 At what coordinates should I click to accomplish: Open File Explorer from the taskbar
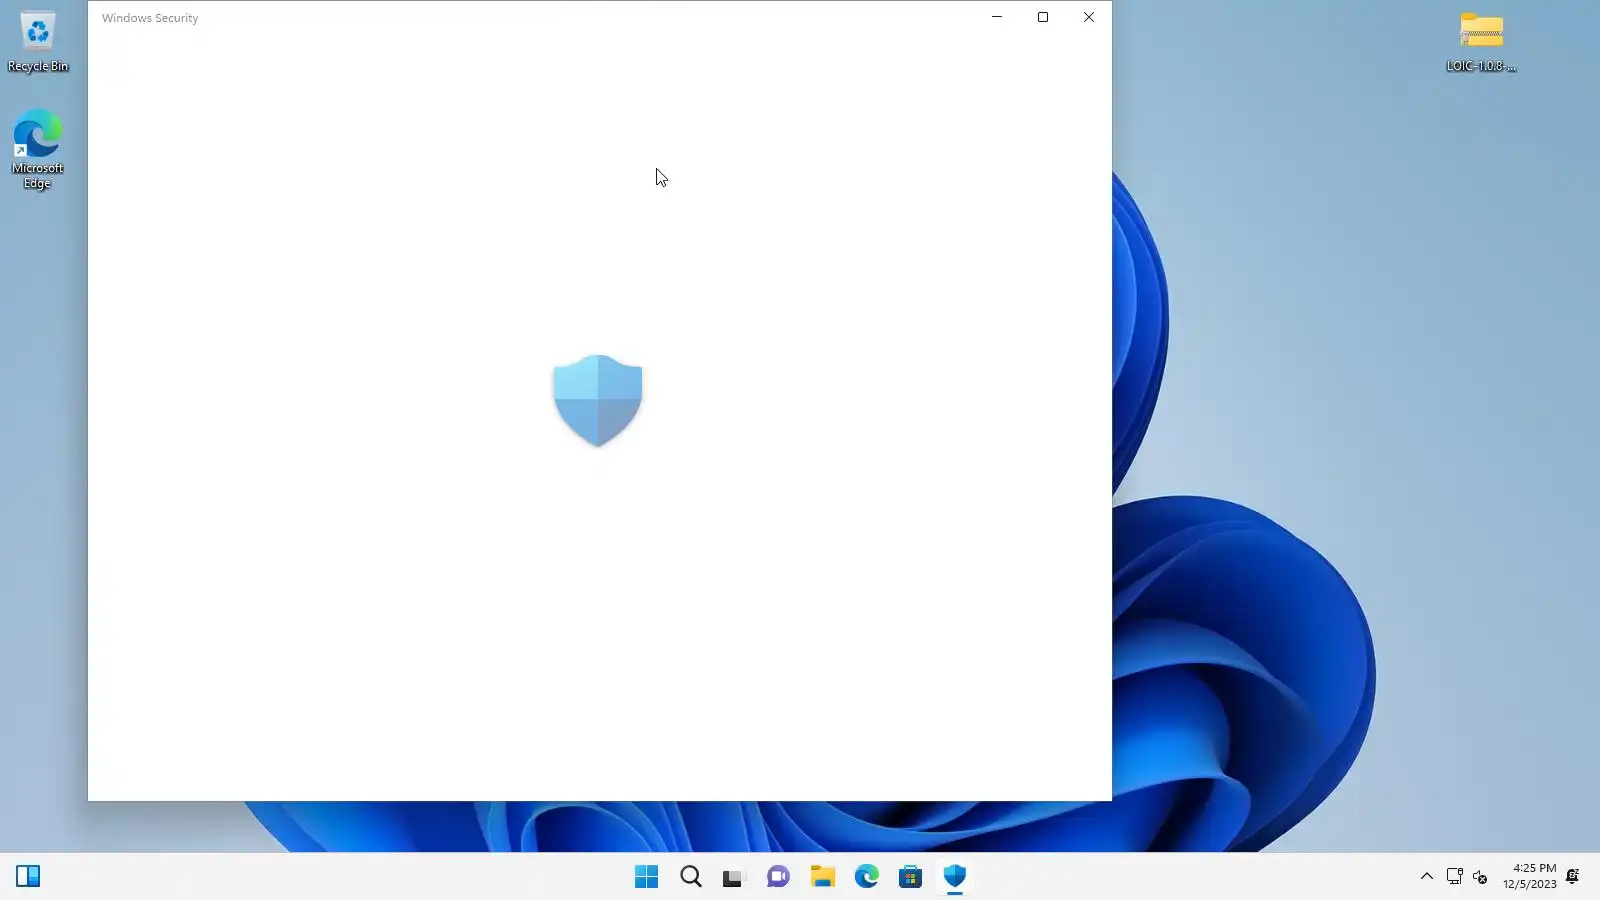tap(823, 877)
